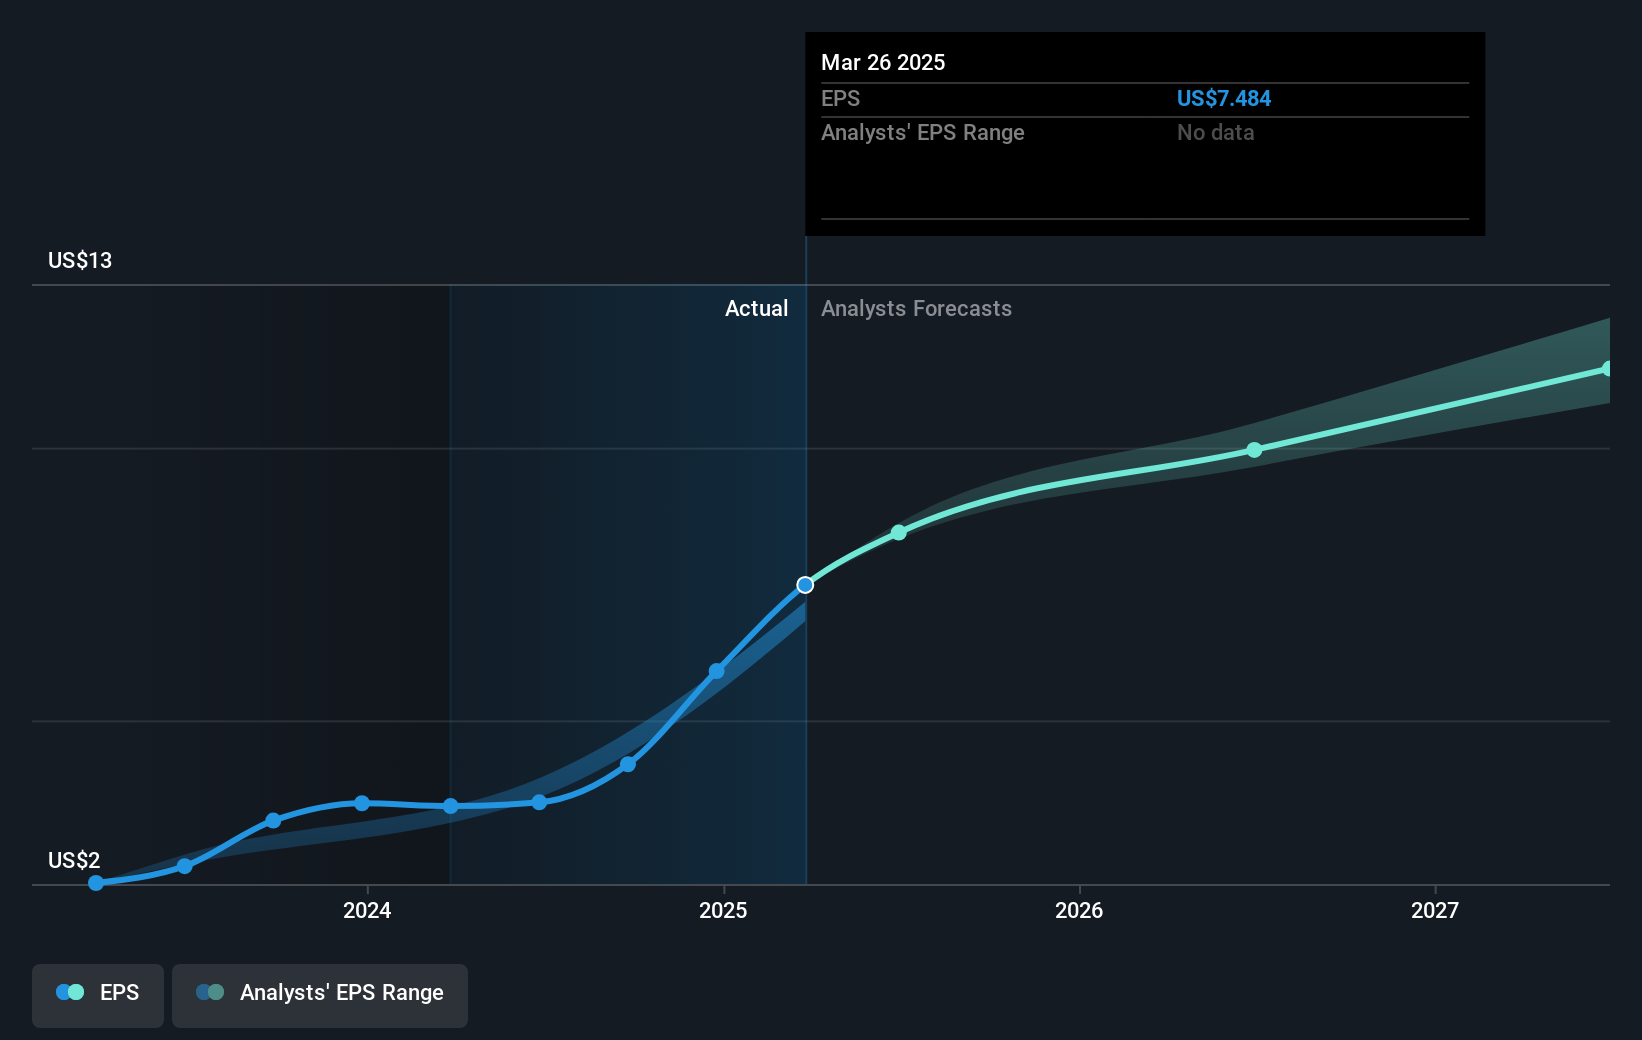Select the forecast data point in mid-2026

click(1254, 450)
